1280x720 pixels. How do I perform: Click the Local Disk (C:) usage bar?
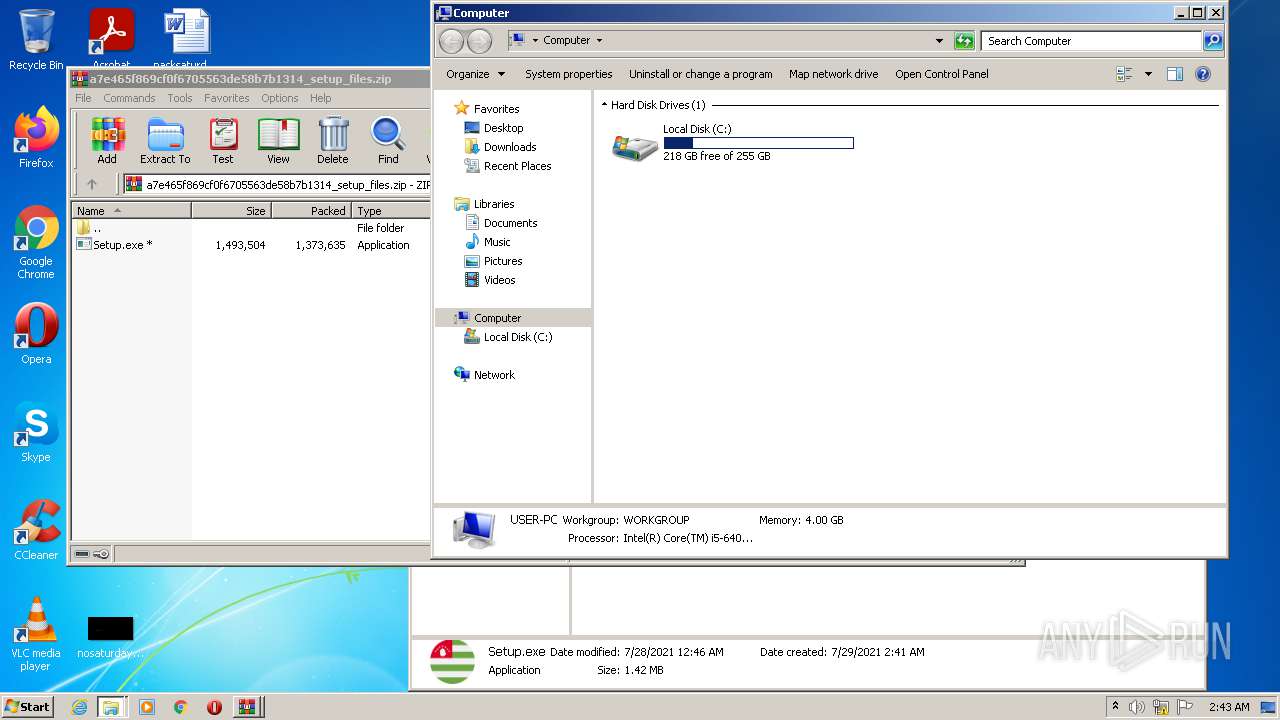(x=758, y=143)
